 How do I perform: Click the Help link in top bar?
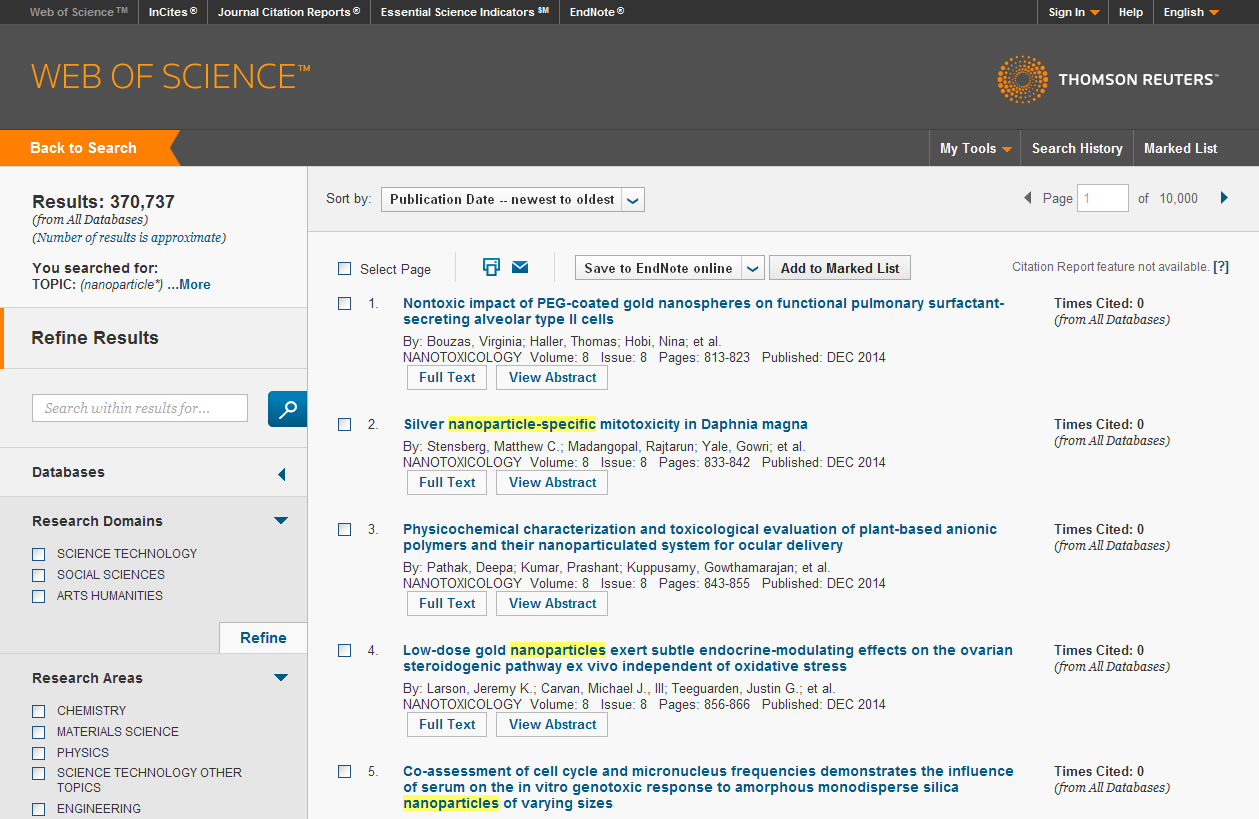click(1131, 12)
